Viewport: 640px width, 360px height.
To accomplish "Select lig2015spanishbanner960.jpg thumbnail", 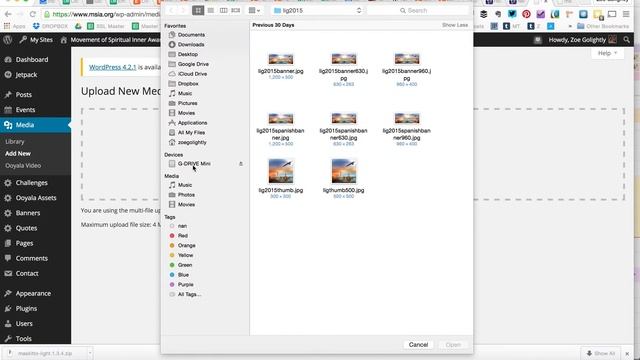I will [x=407, y=119].
